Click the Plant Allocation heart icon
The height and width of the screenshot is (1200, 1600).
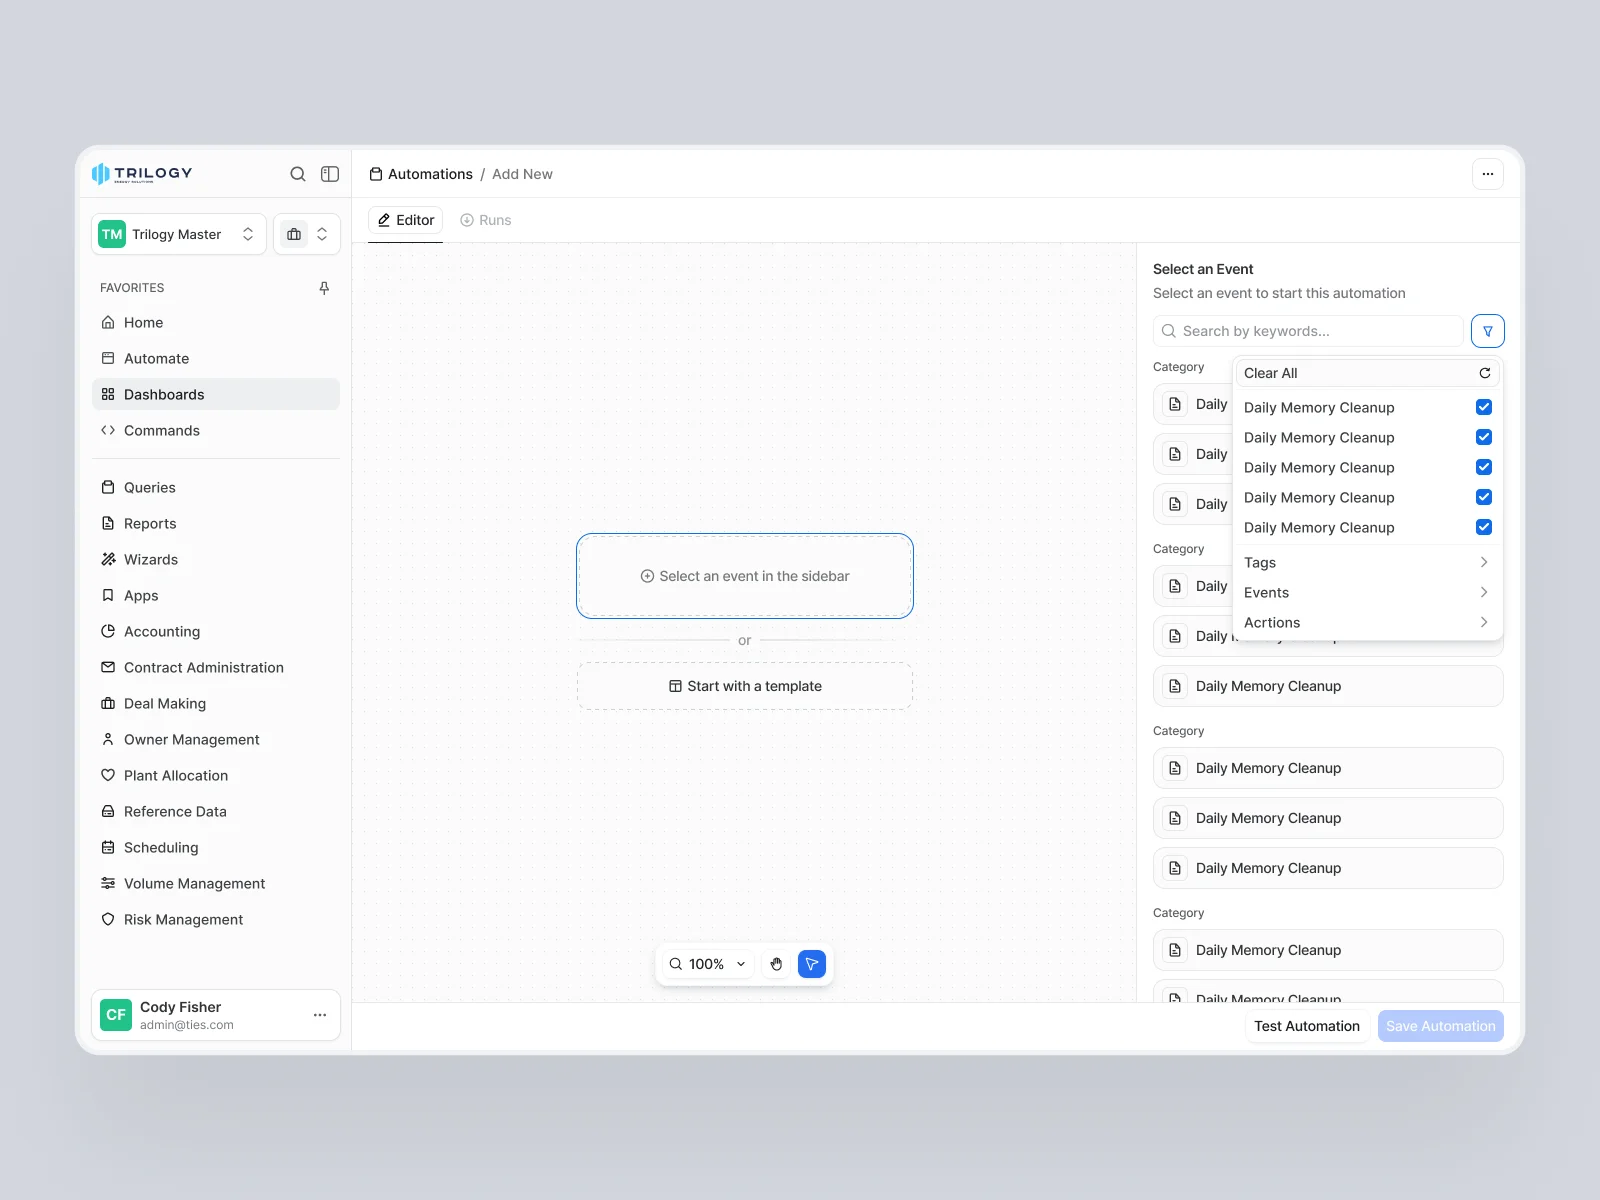click(x=108, y=775)
